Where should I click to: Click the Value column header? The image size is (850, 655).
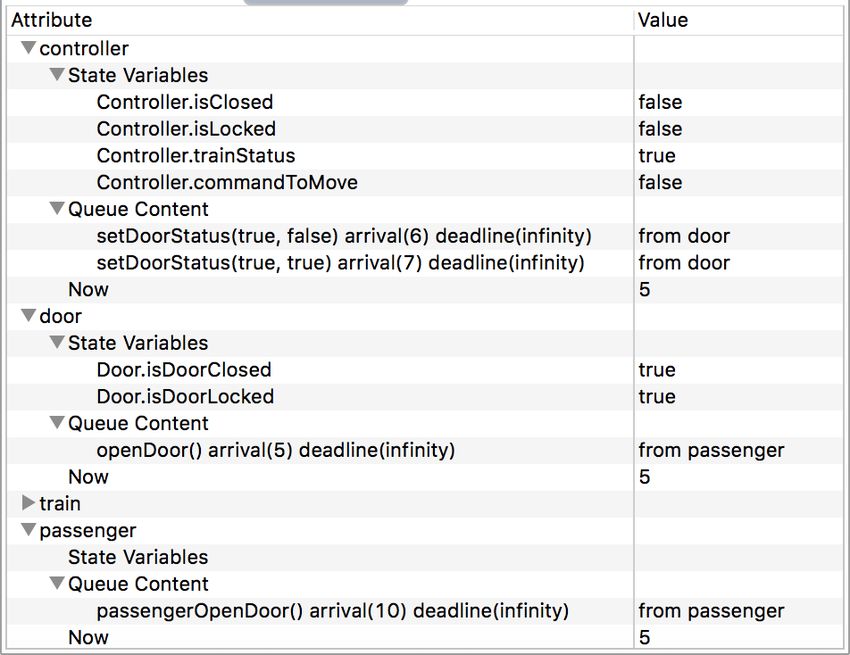point(738,20)
